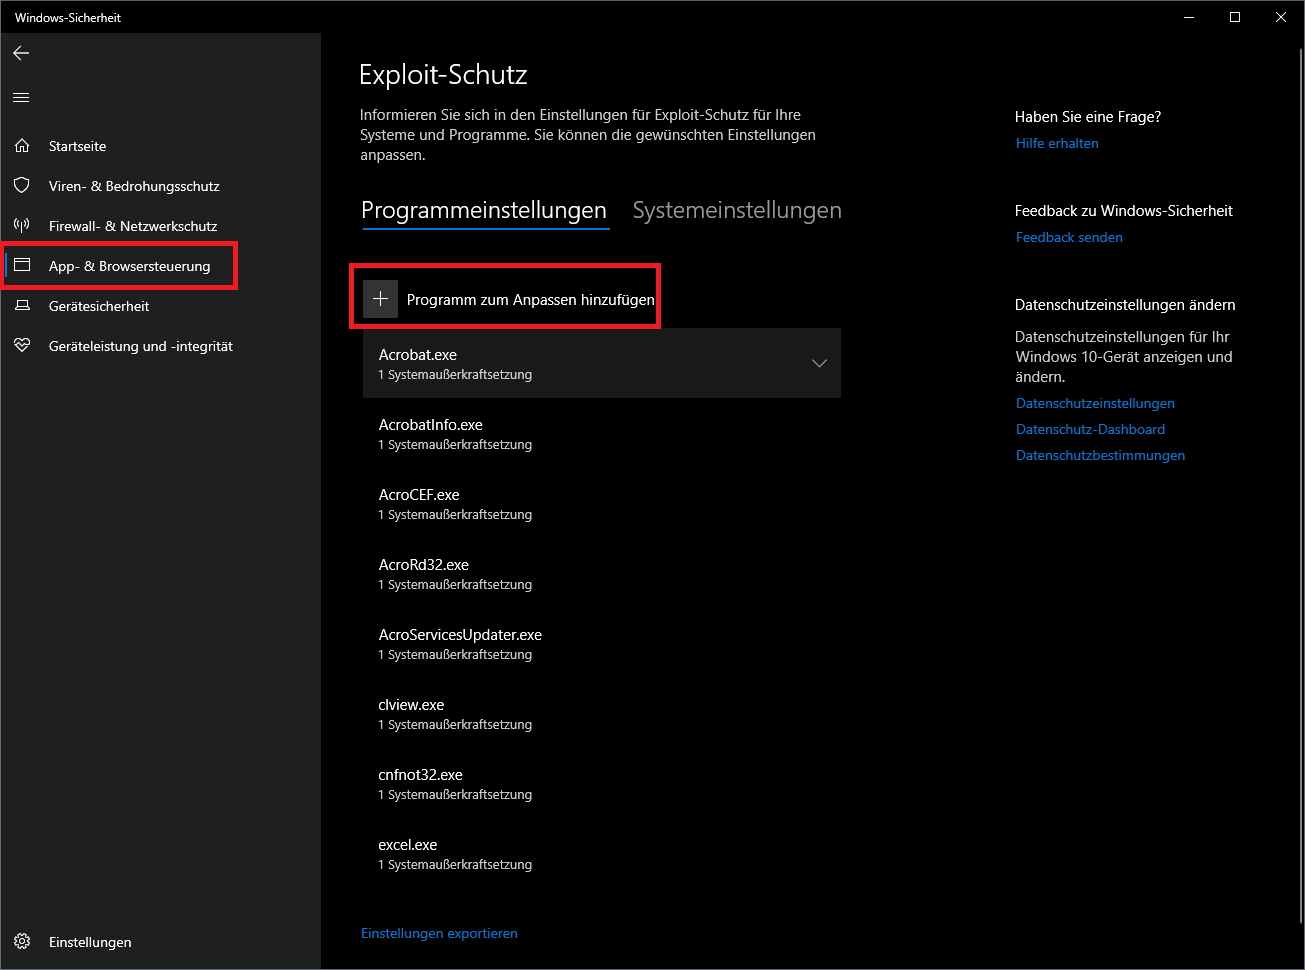The height and width of the screenshot is (970, 1305).
Task: Click the Einstellungen exportieren link
Action: (x=439, y=933)
